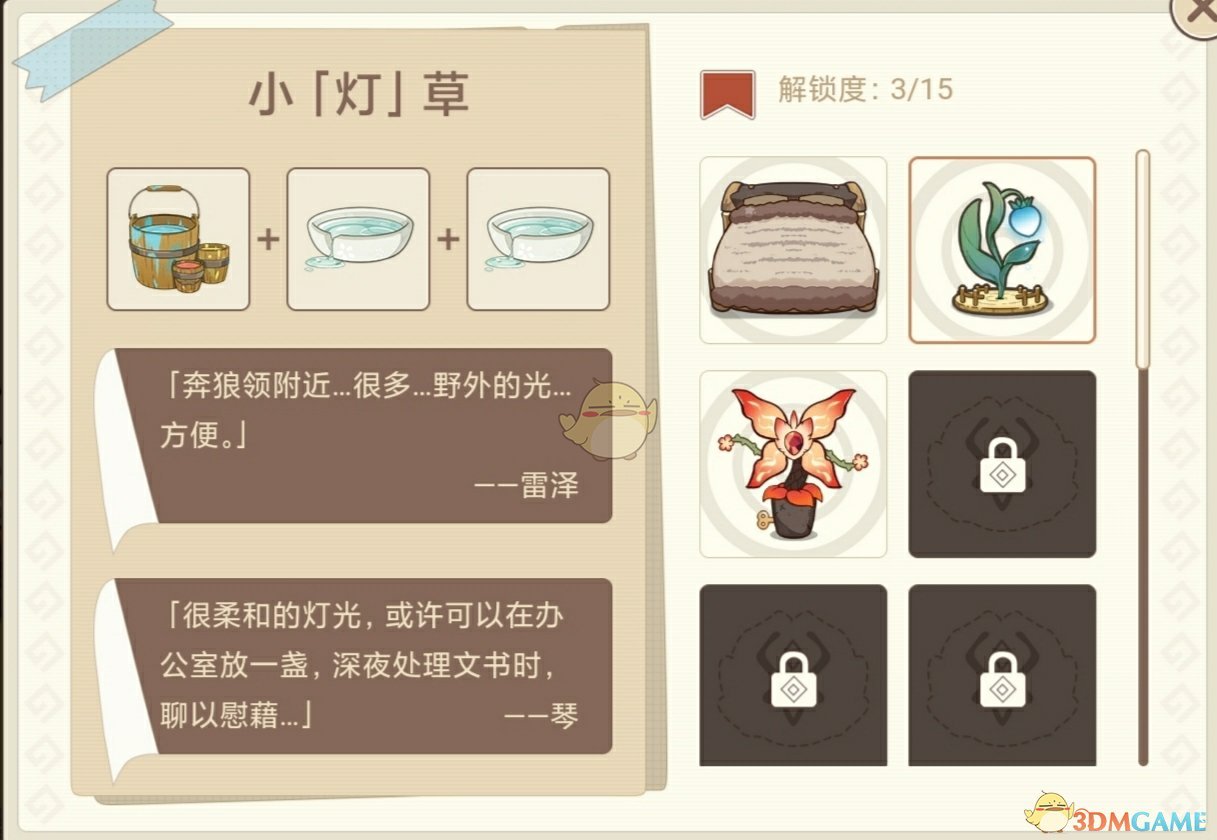Click the 解锁度 3/15 progress label
The width and height of the screenshot is (1217, 840).
click(865, 89)
